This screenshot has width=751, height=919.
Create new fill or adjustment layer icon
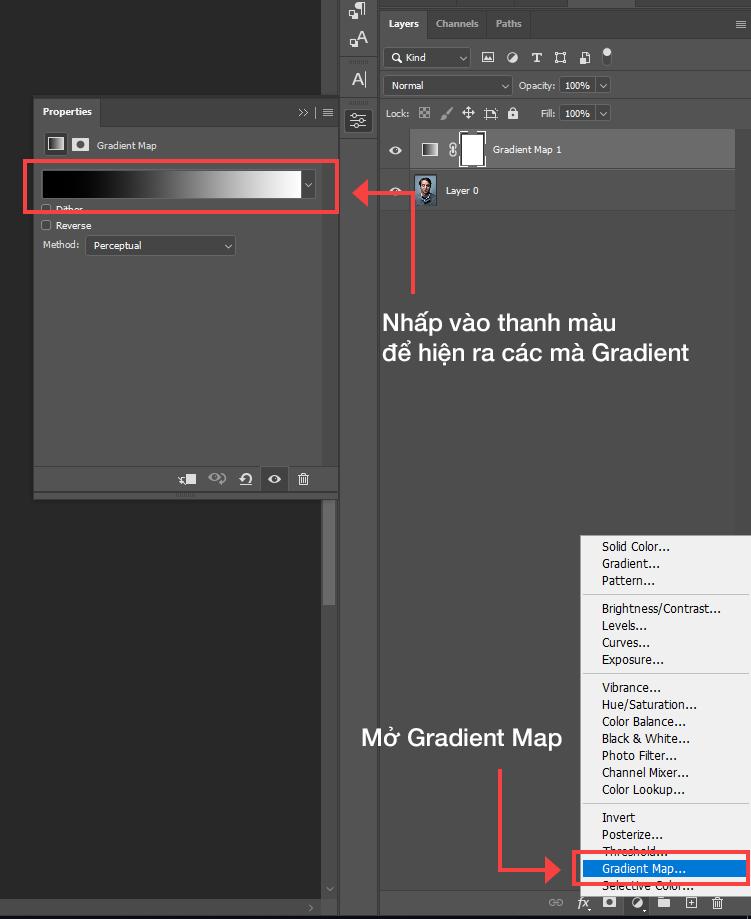637,903
